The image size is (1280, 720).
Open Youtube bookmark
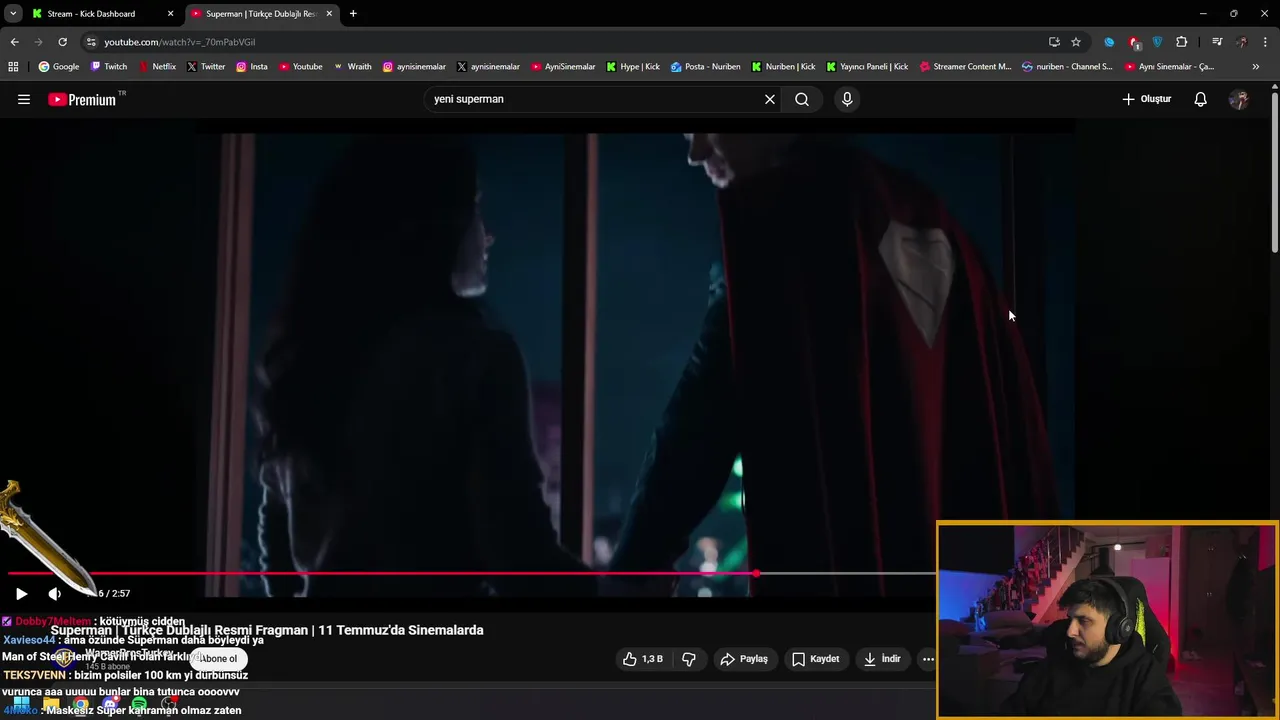tap(301, 67)
